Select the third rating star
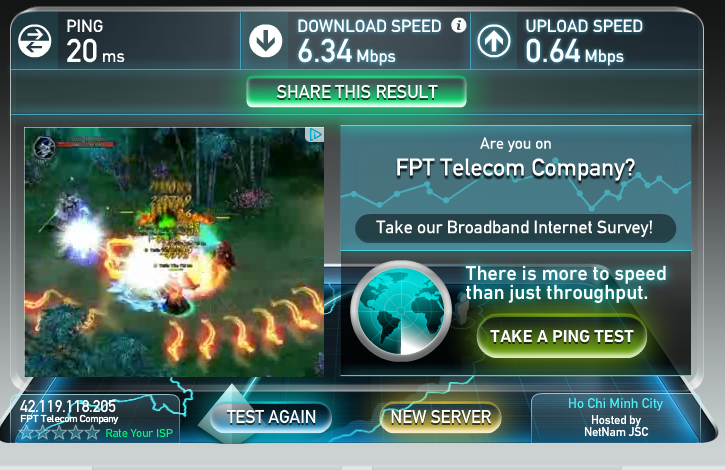Screen dimensions: 725x470 coord(59,433)
